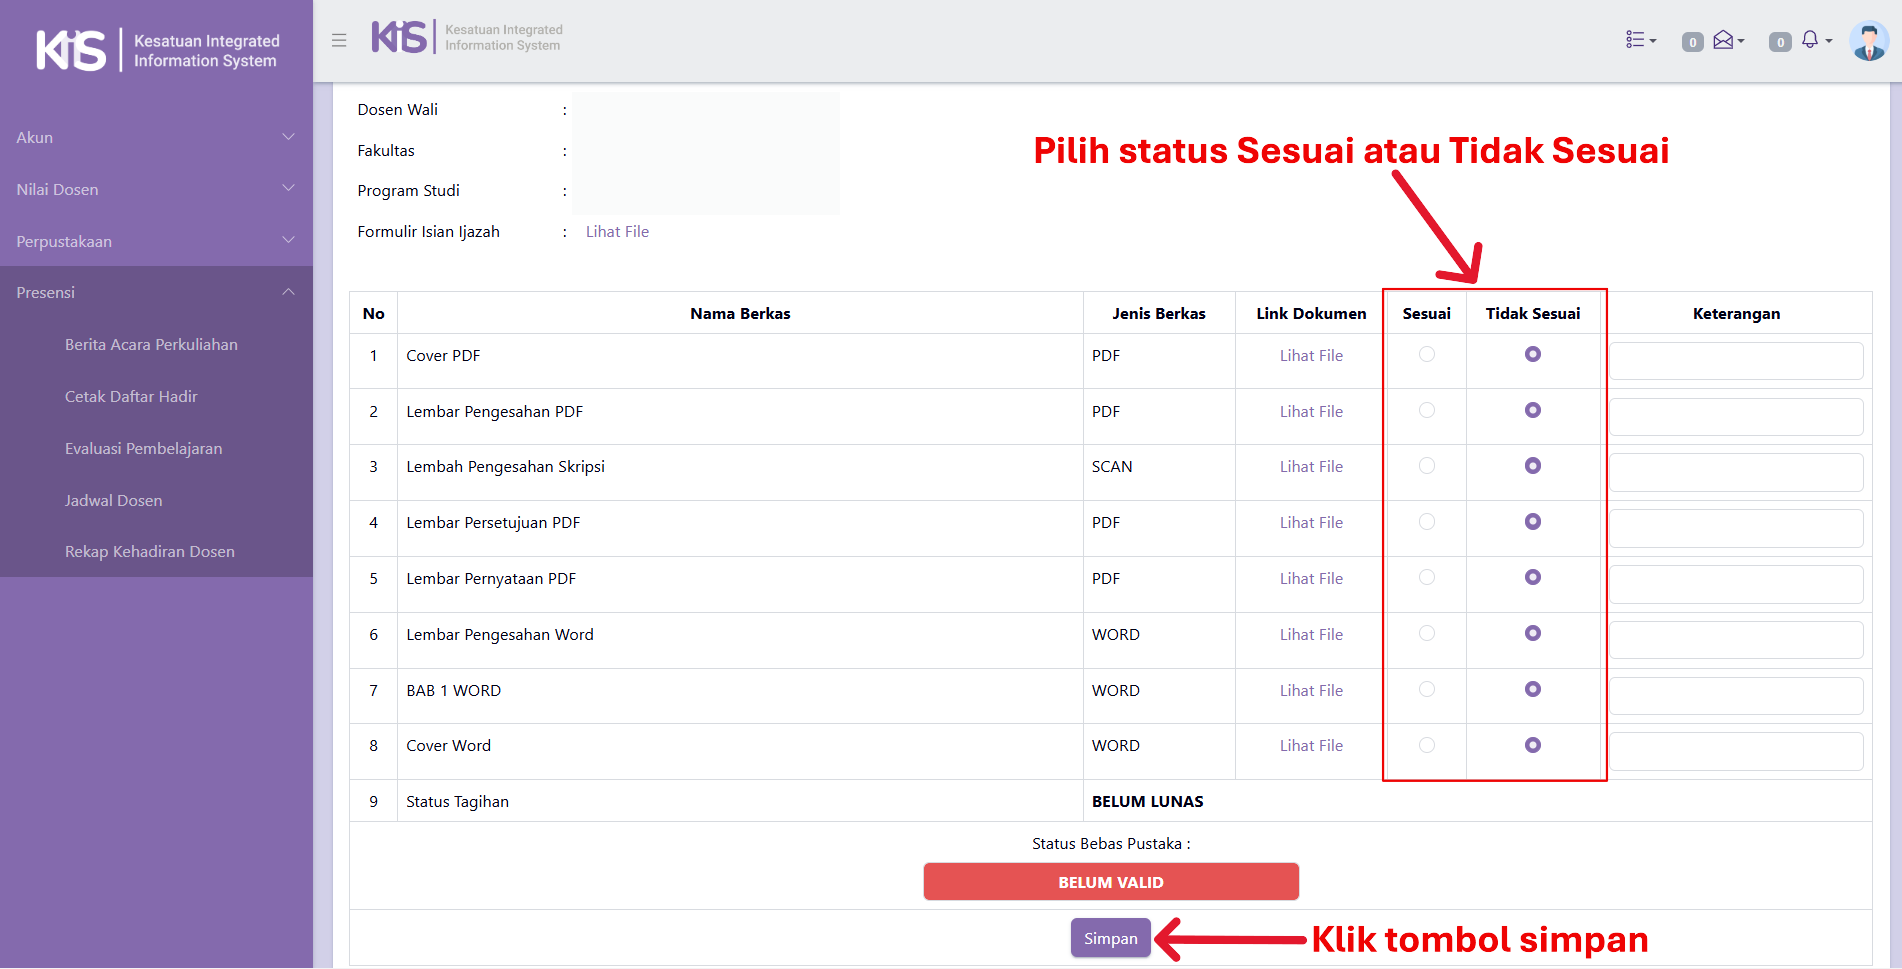The height and width of the screenshot is (969, 1902).
Task: Click the user profile avatar
Action: (1868, 41)
